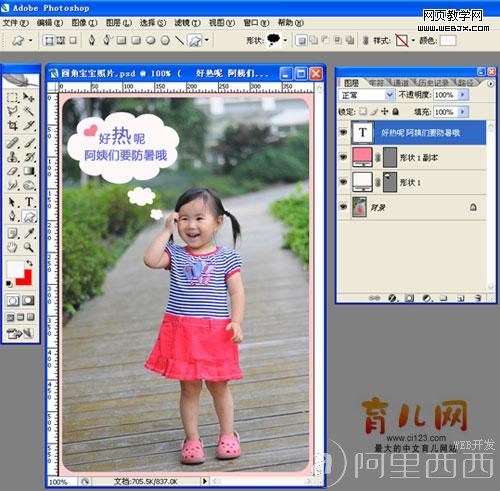Click the swap foreground/background colors arrow
500x491 pixels.
click(x=30, y=263)
